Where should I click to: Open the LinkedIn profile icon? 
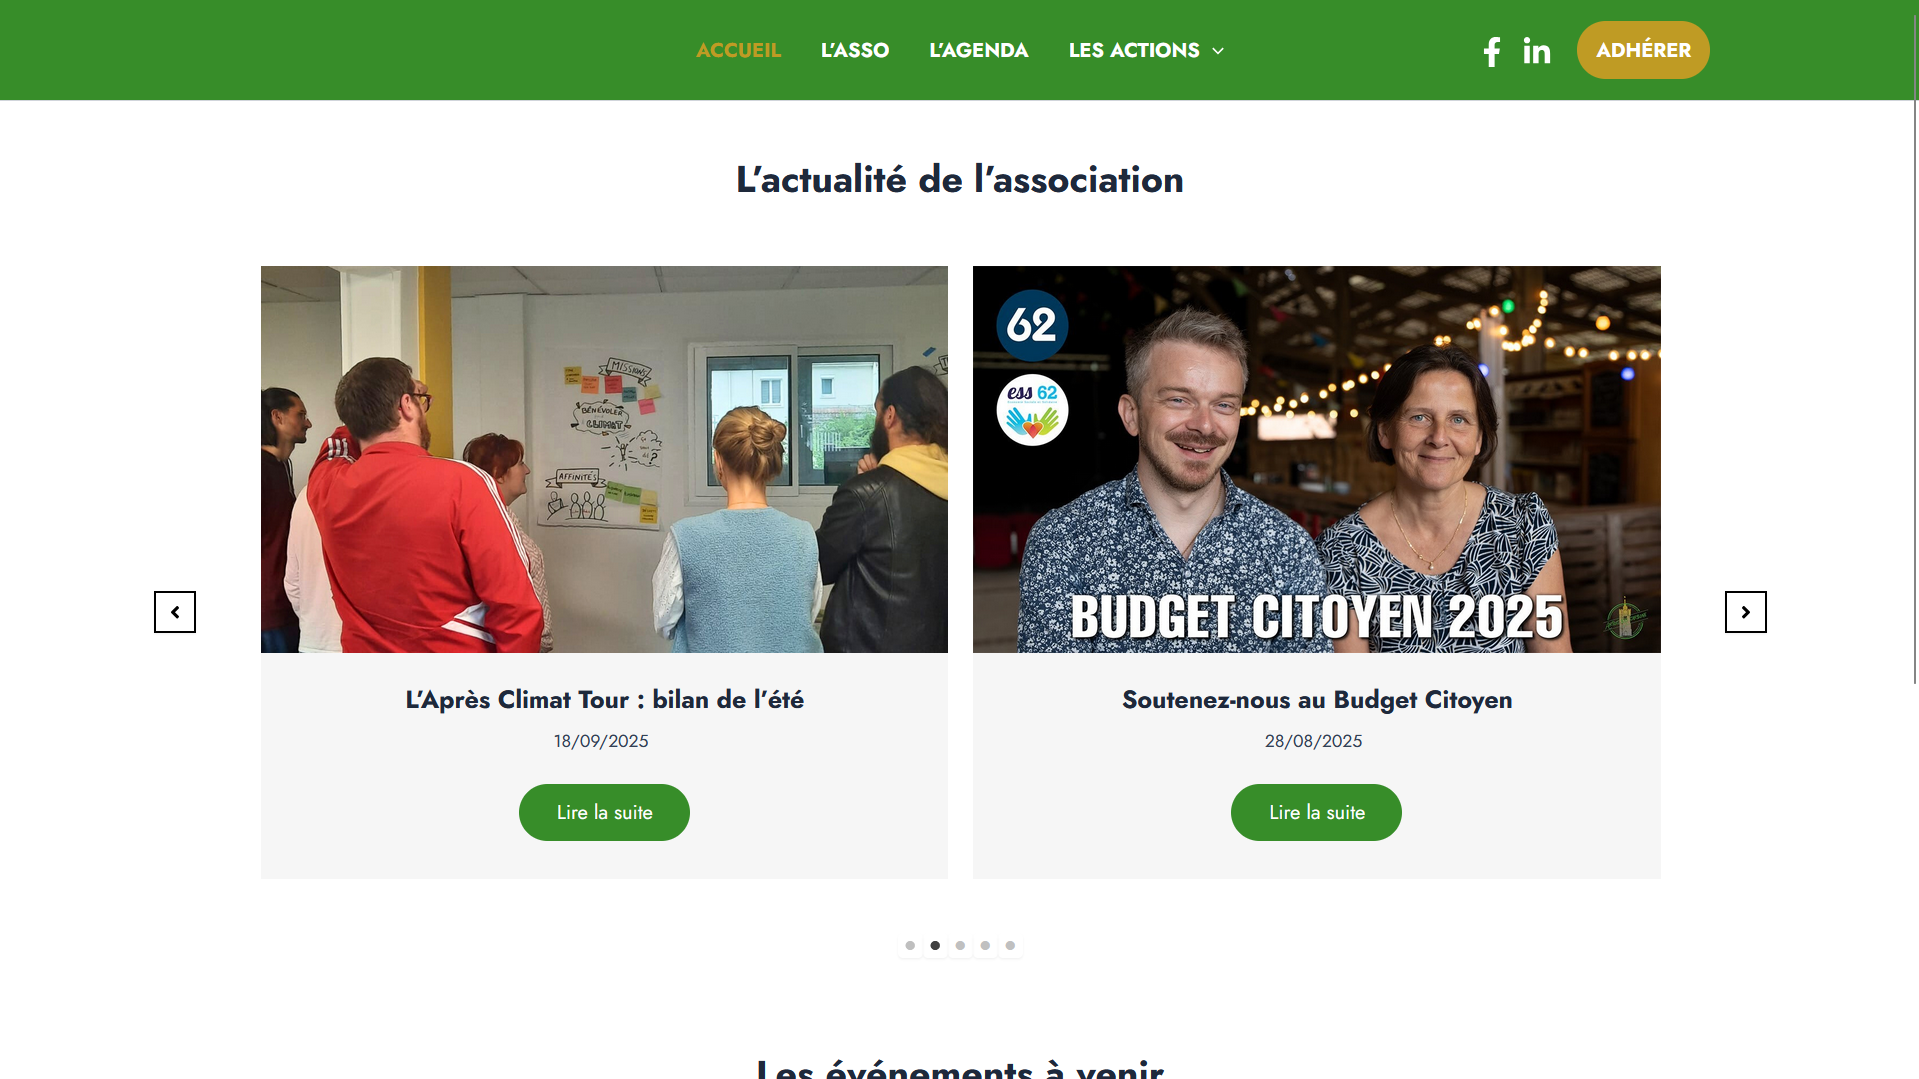click(1536, 51)
